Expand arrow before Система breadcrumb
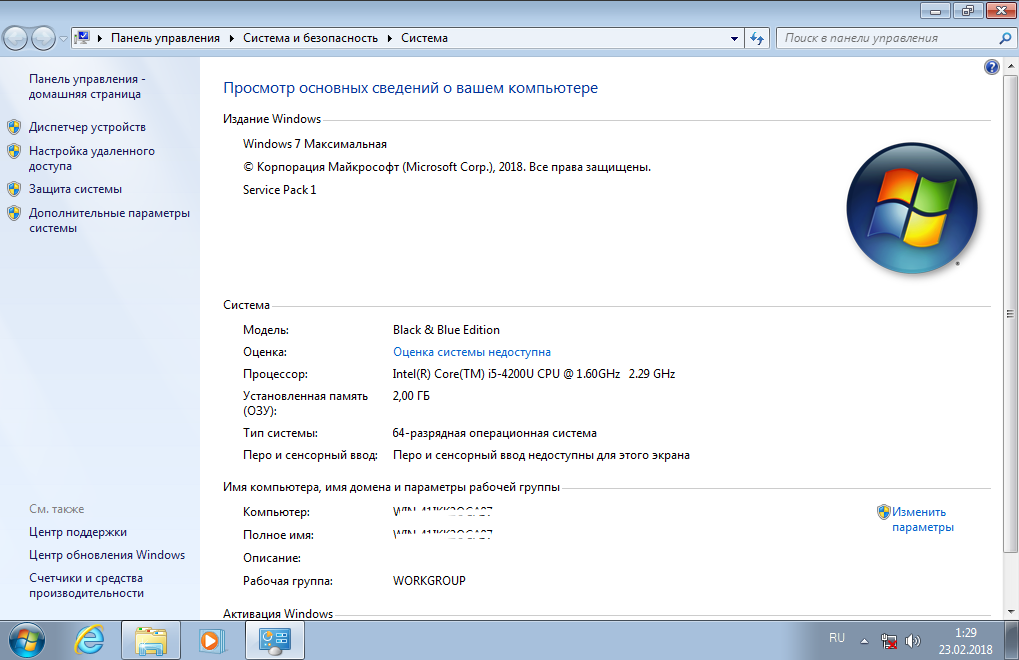The height and width of the screenshot is (660, 1019). pos(389,38)
